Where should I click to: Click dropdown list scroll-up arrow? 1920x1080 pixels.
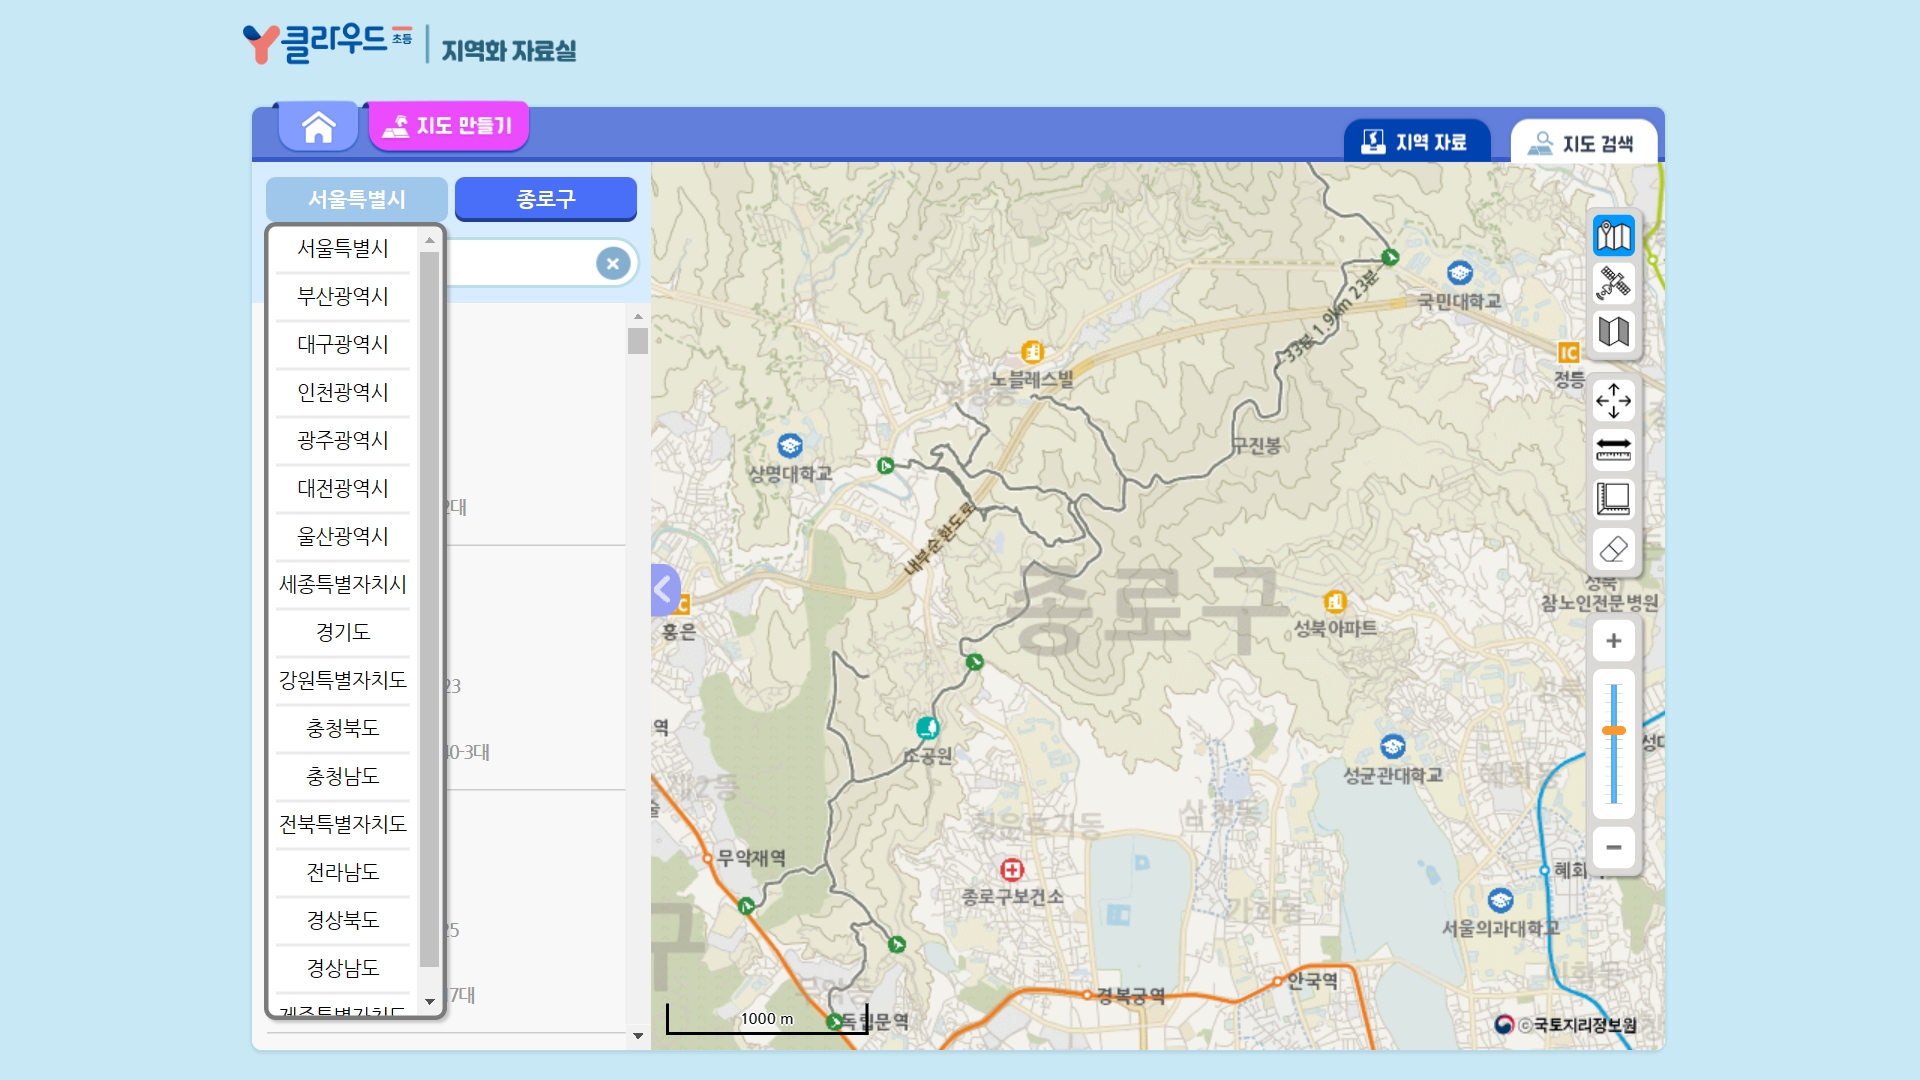tap(430, 240)
